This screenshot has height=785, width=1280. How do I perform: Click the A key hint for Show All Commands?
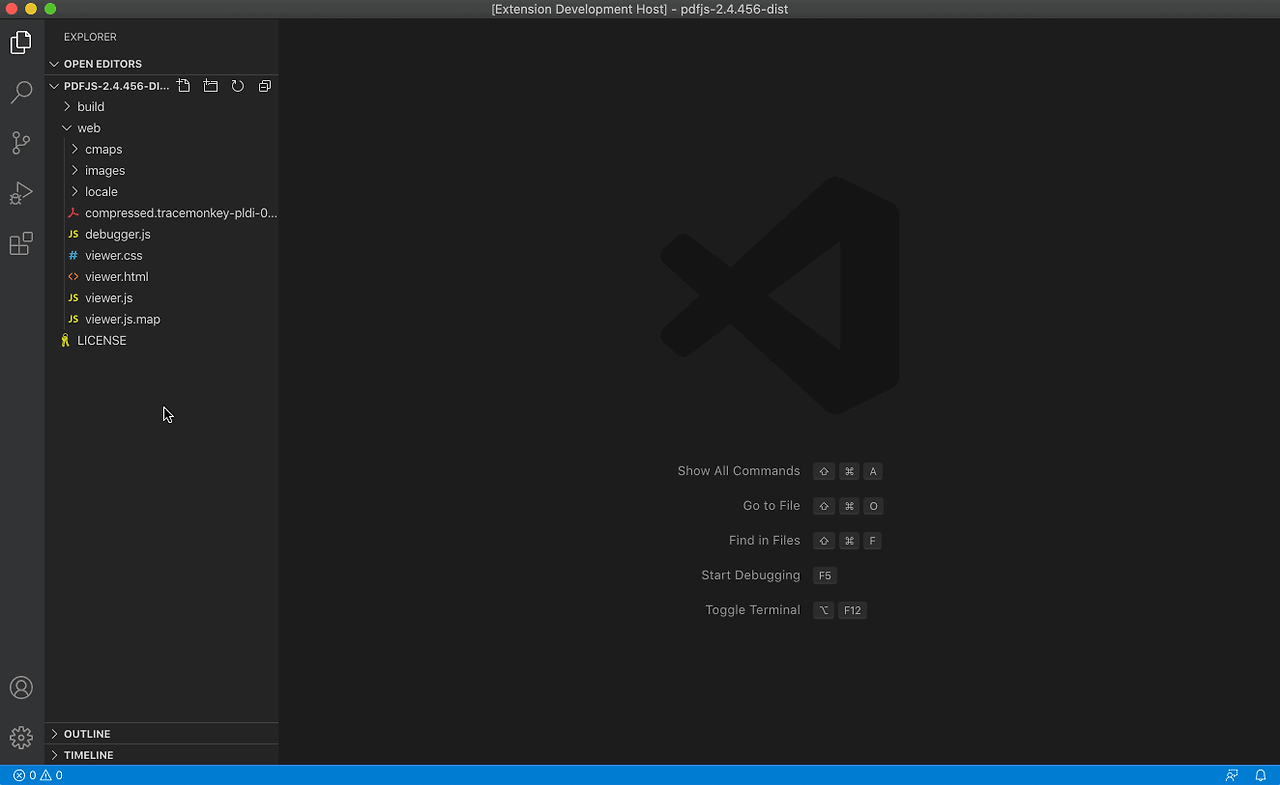(x=873, y=471)
